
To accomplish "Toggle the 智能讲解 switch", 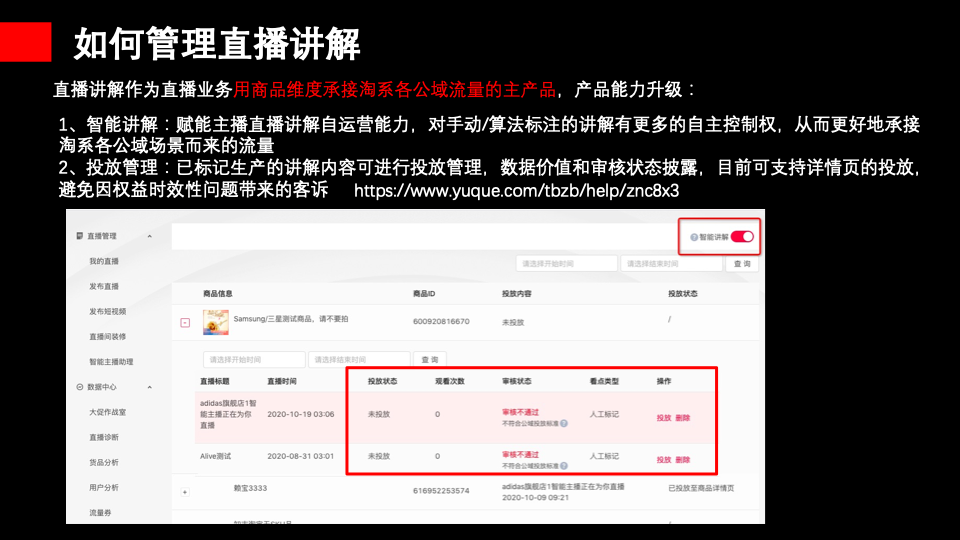I will coord(742,237).
